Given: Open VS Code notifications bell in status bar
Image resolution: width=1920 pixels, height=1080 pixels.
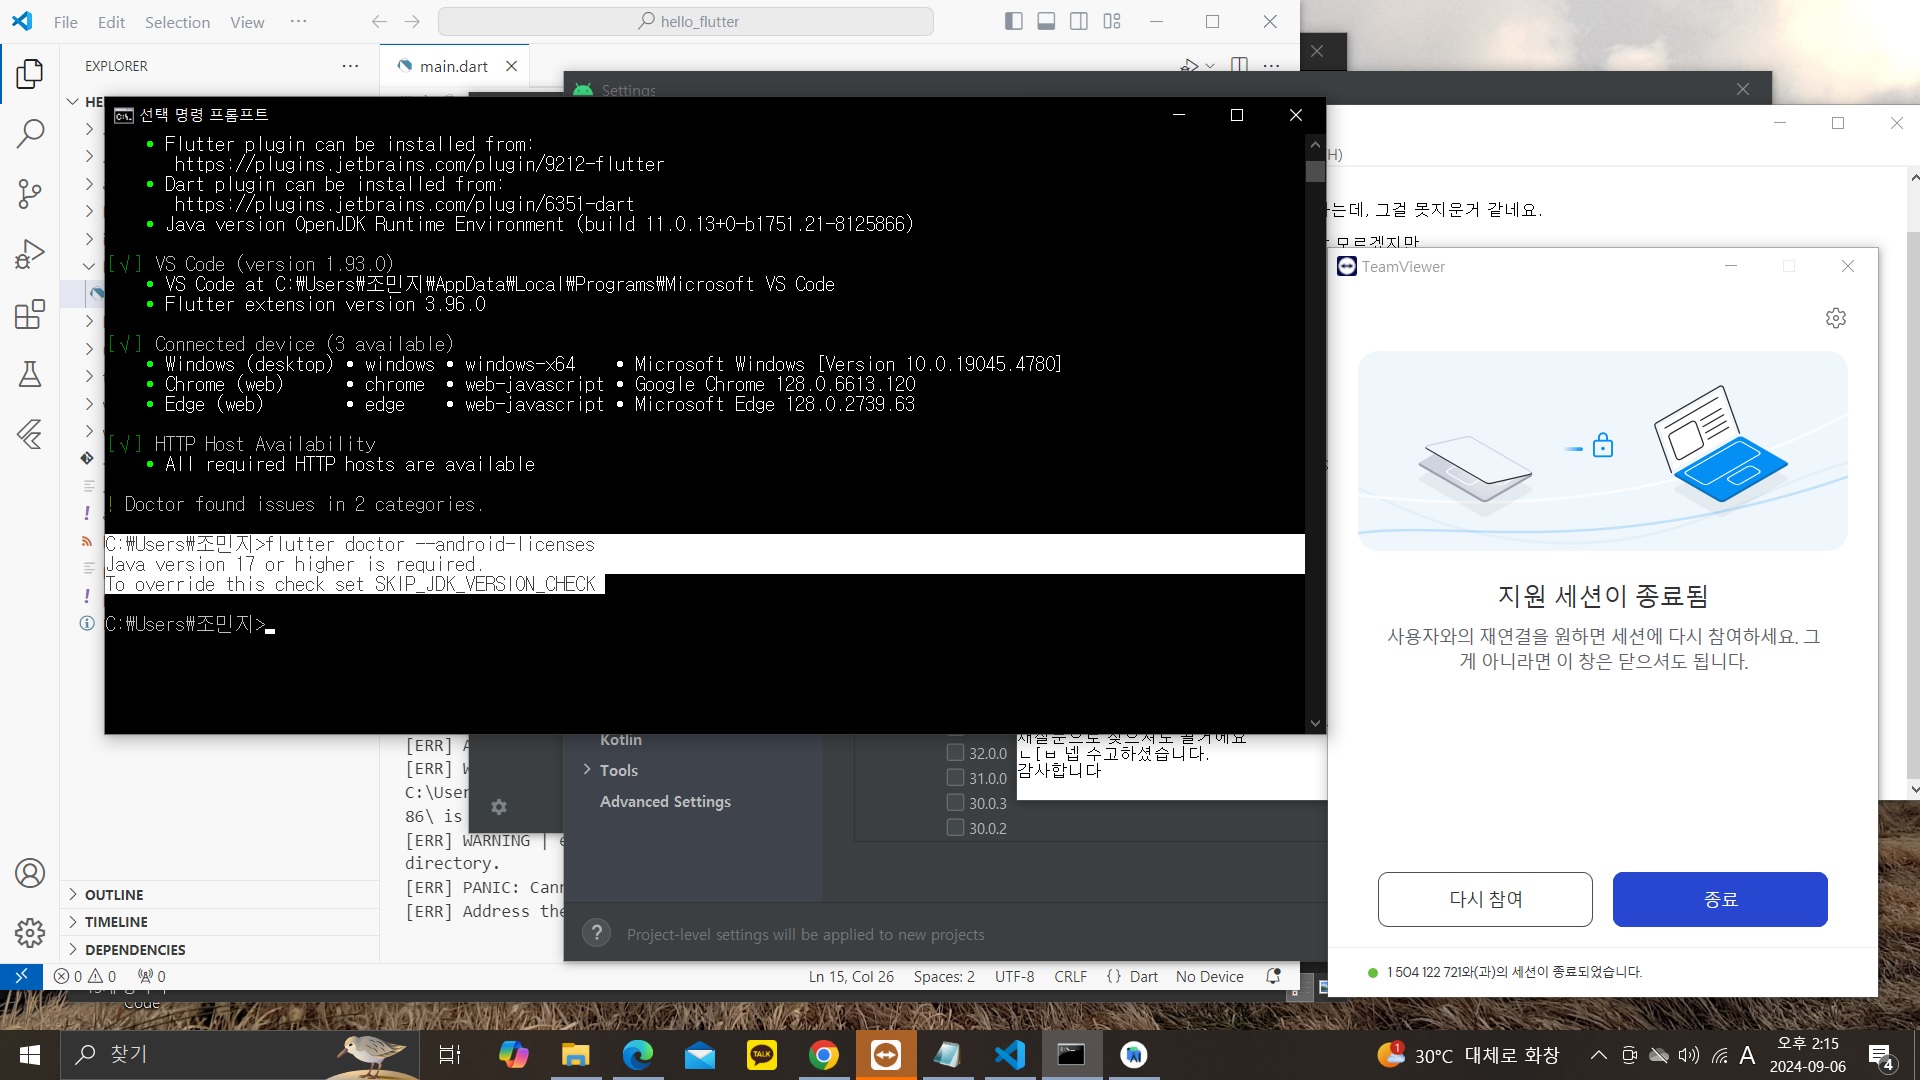Looking at the screenshot, I should point(1273,976).
